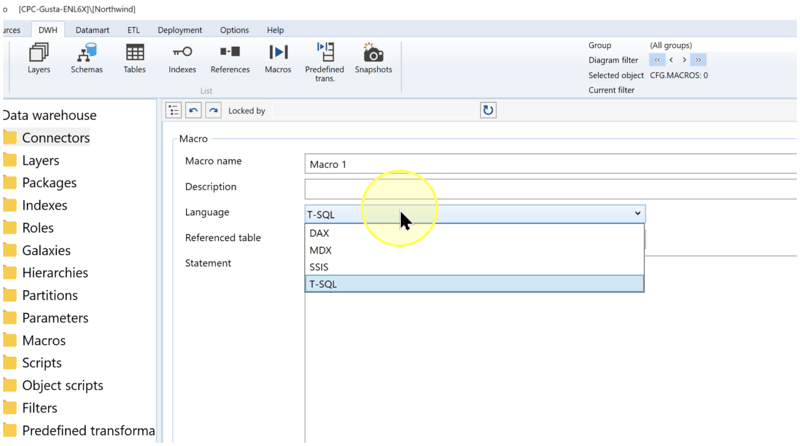Click the list view icon beside undo
Image resolution: width=800 pixels, height=446 pixels.
[x=173, y=110]
